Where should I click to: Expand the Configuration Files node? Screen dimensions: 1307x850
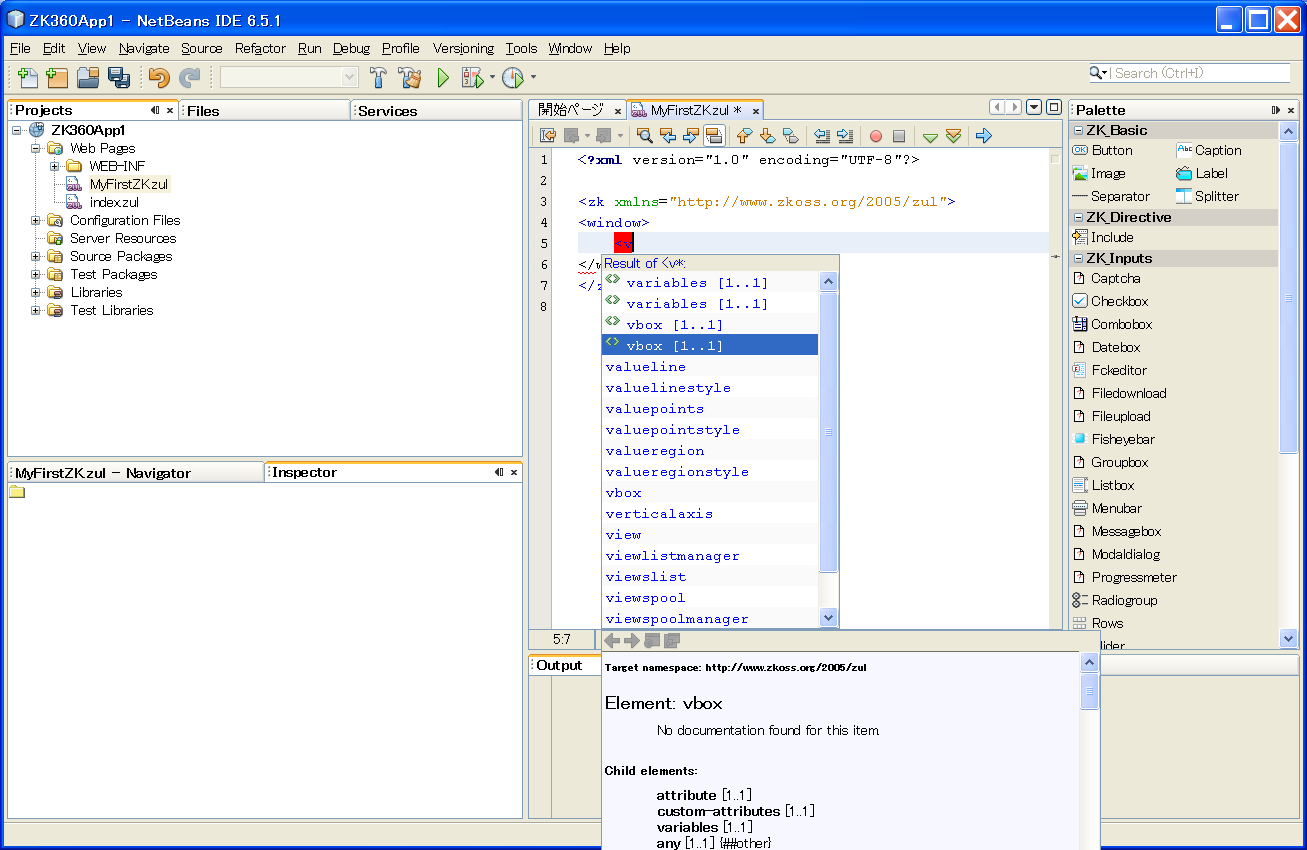(x=36, y=220)
